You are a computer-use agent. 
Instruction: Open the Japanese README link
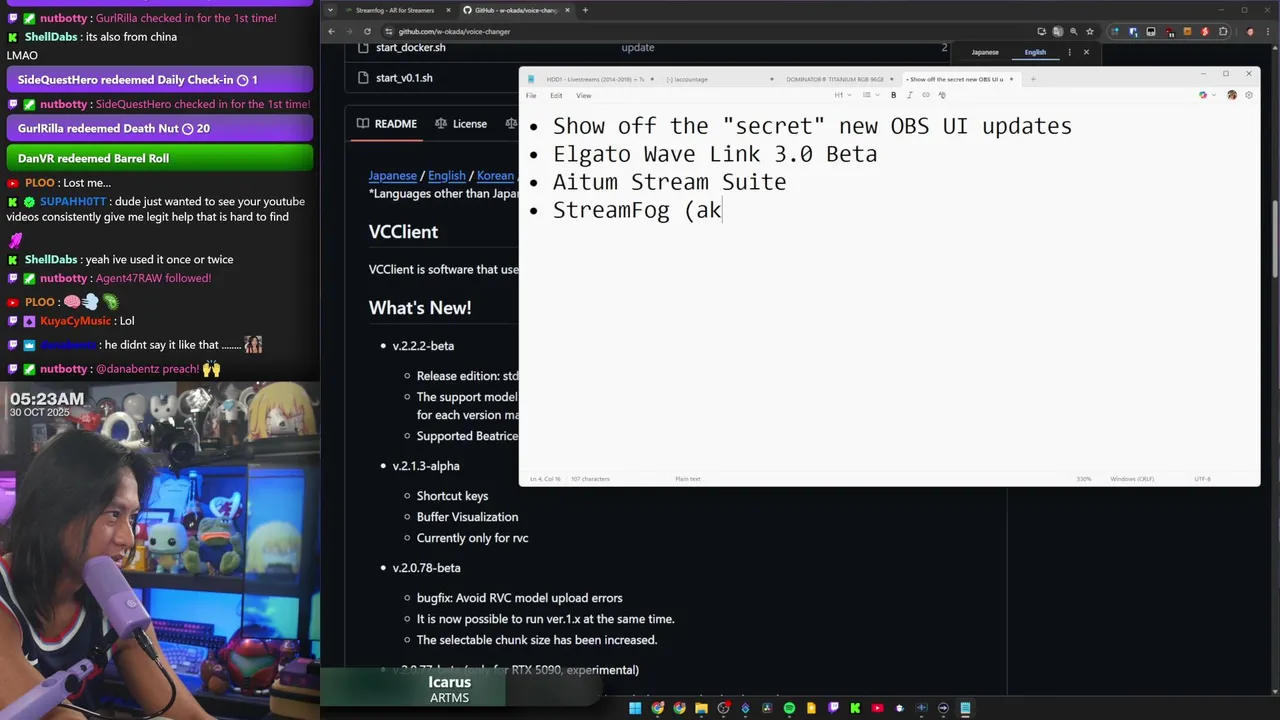(392, 176)
